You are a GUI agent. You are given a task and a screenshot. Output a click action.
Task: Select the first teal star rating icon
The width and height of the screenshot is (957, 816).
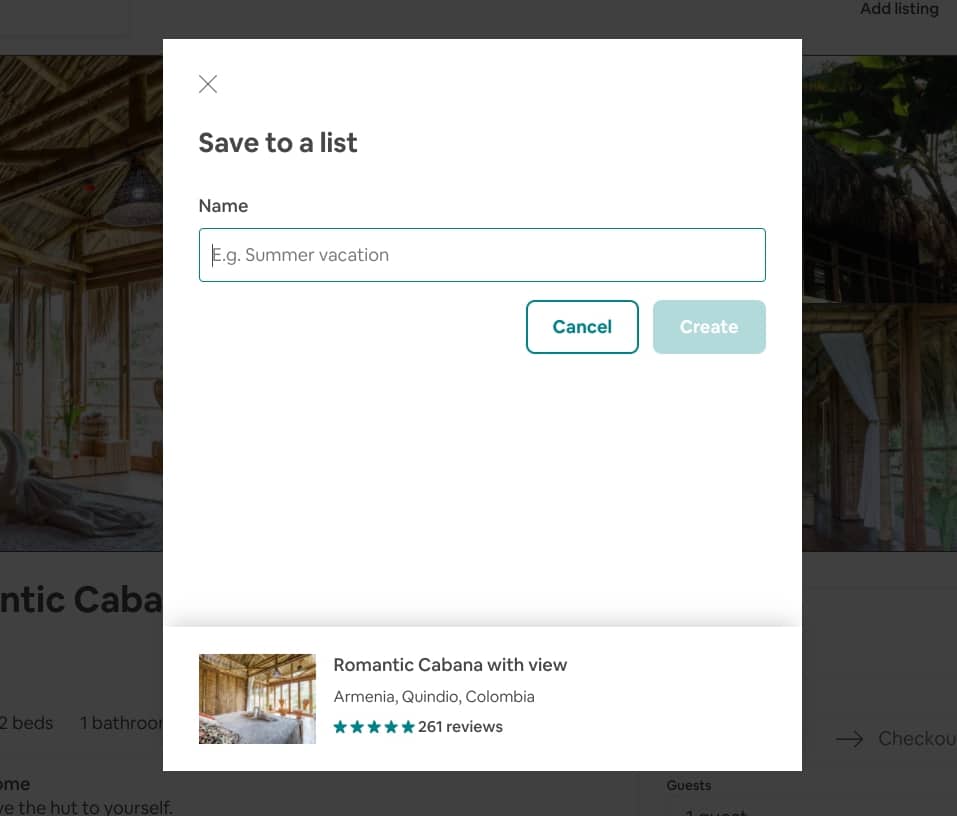pyautogui.click(x=340, y=726)
